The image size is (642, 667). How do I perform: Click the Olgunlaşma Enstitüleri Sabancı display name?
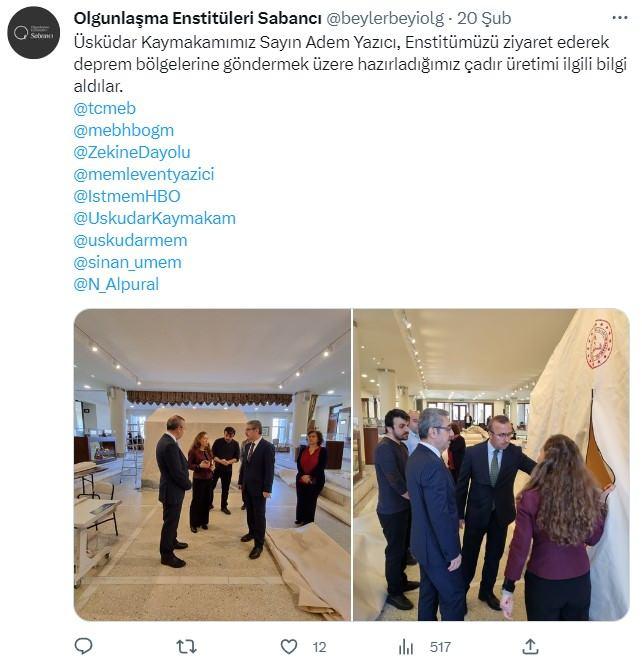pyautogui.click(x=197, y=18)
